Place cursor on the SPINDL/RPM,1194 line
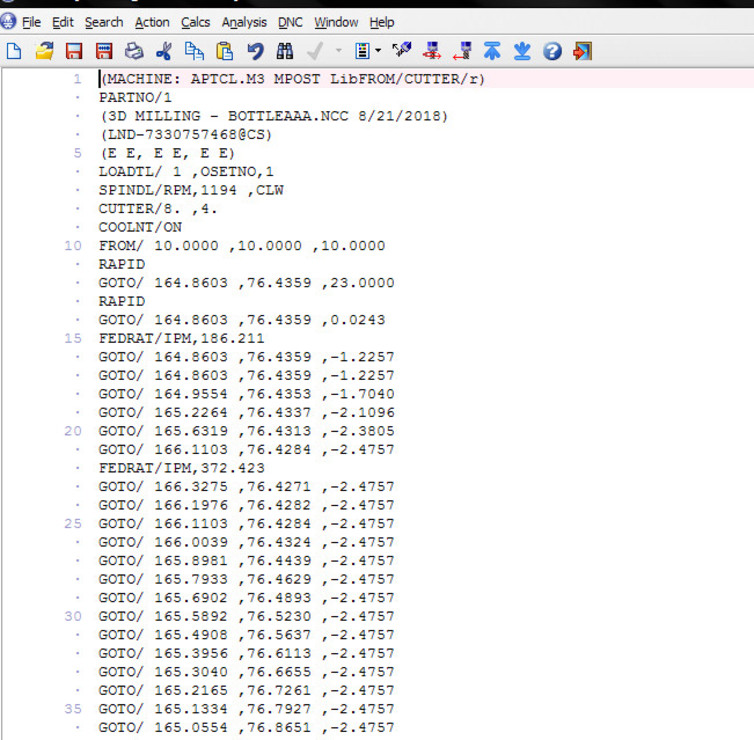This screenshot has height=740, width=754. [200, 190]
